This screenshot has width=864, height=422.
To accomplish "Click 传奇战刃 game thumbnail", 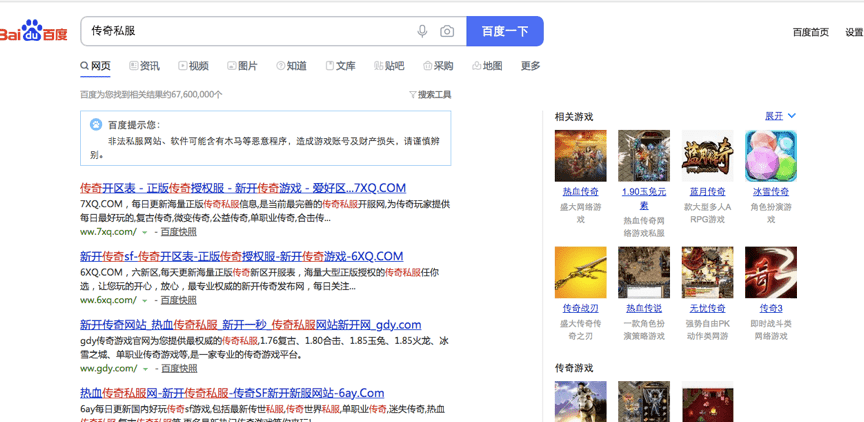I will (x=580, y=272).
